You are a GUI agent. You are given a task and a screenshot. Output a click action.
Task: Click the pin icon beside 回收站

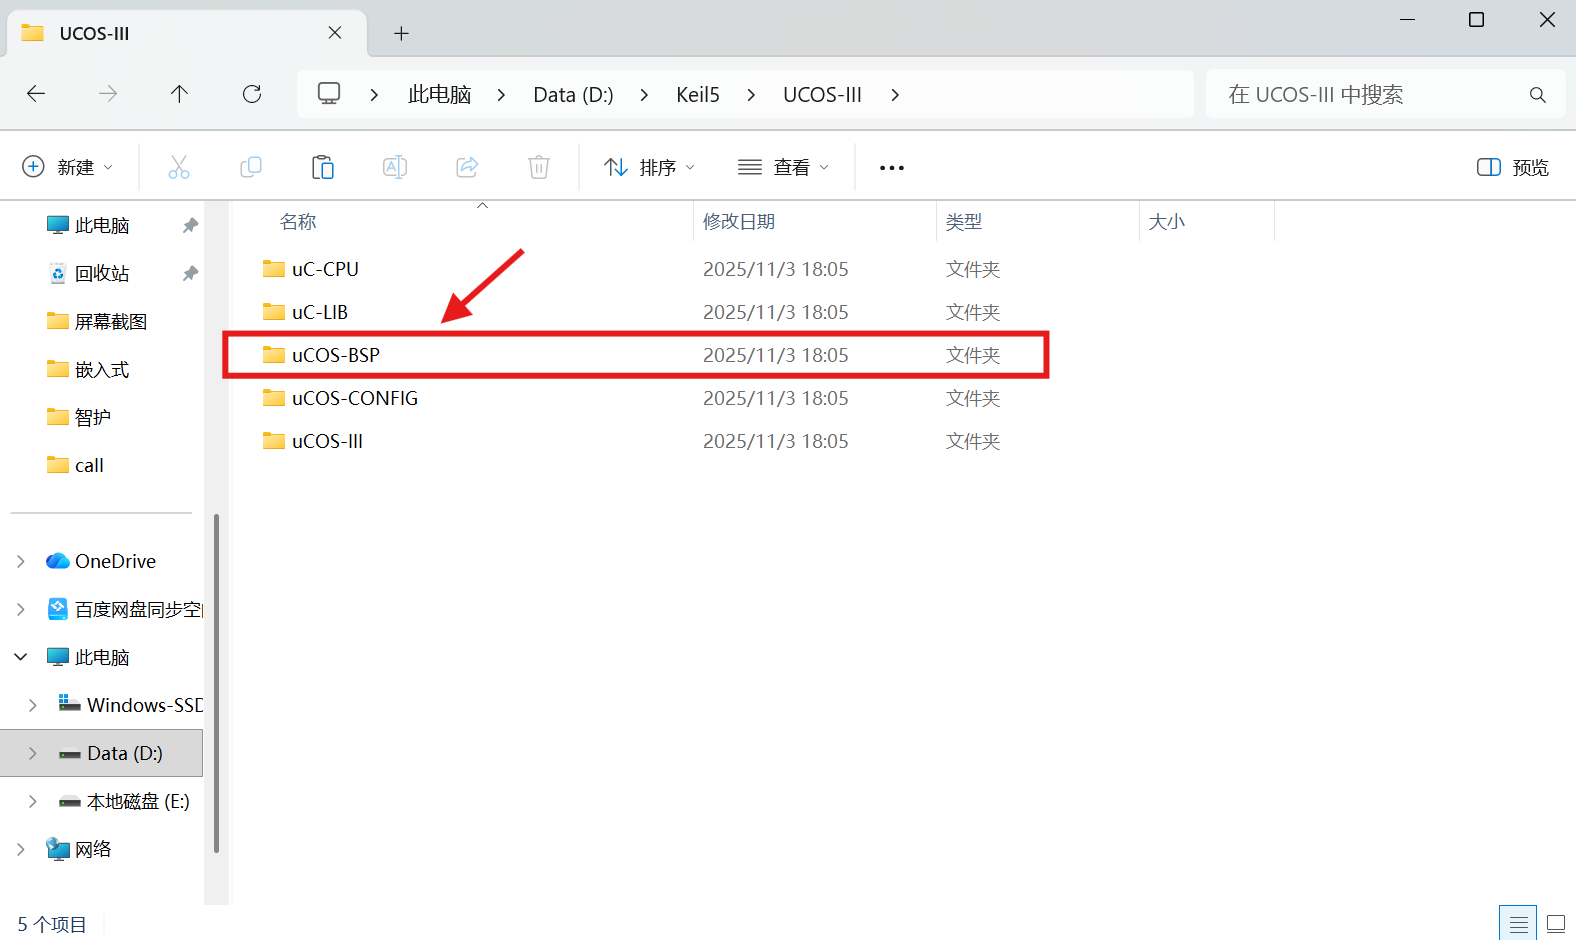tap(190, 273)
